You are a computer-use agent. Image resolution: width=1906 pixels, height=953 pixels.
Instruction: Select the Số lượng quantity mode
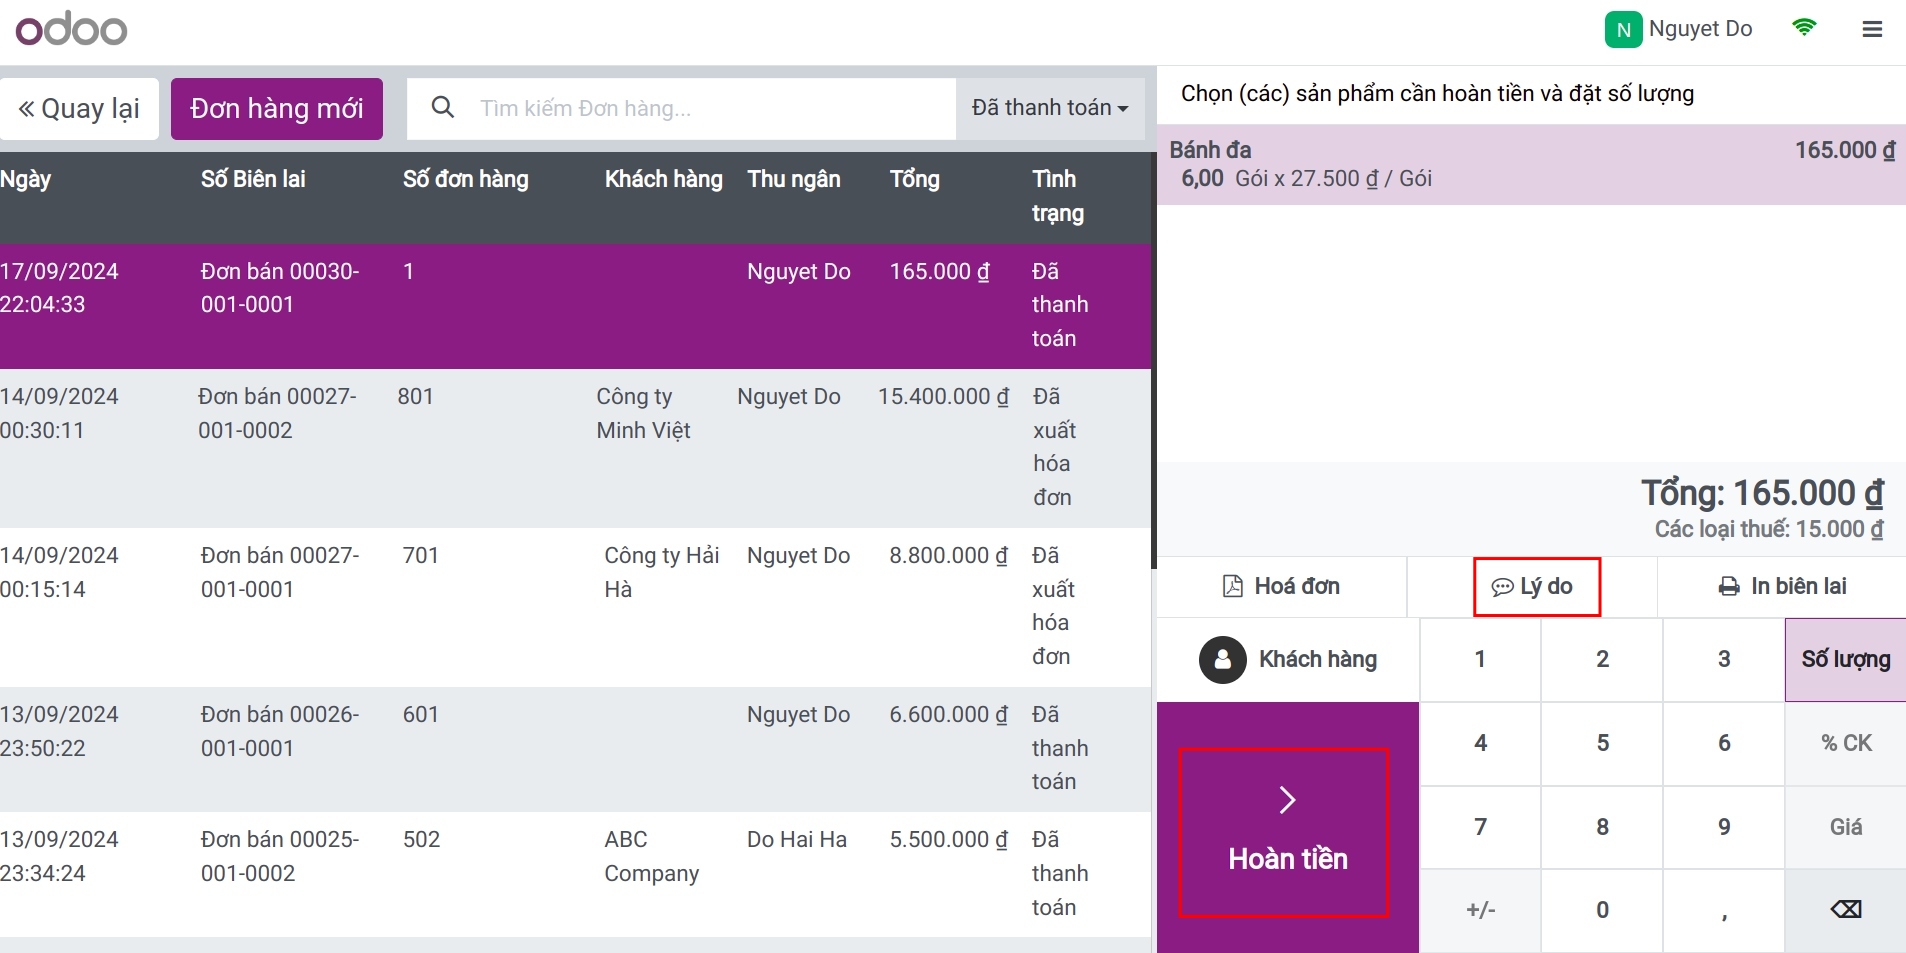pyautogui.click(x=1845, y=660)
